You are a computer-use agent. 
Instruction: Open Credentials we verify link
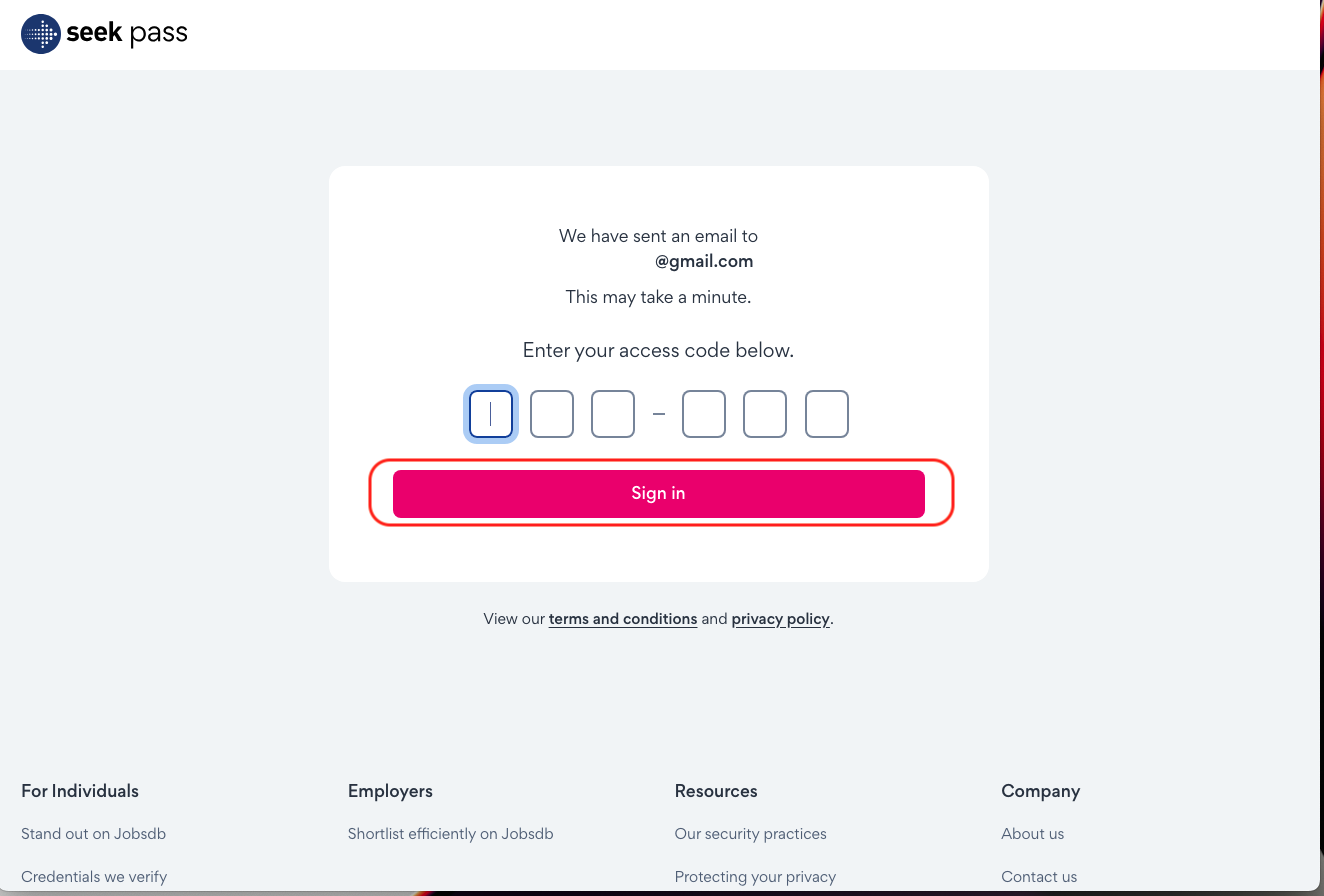click(94, 877)
